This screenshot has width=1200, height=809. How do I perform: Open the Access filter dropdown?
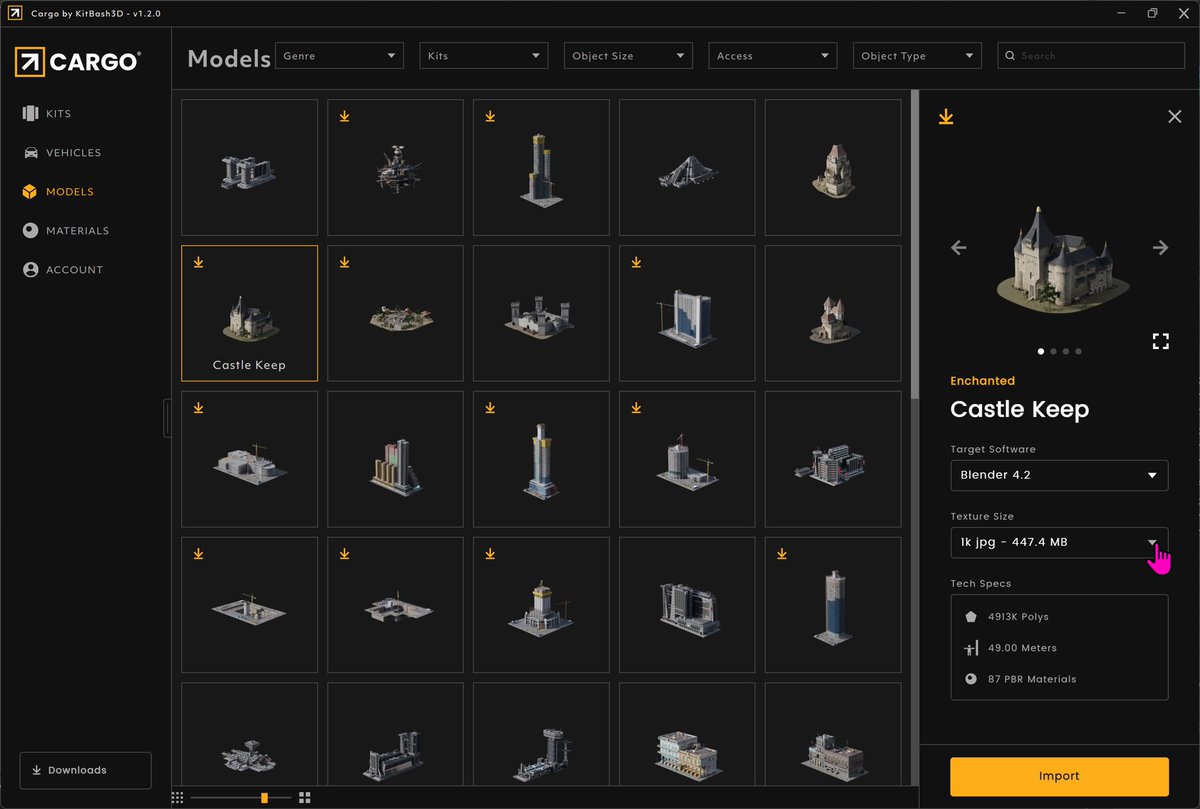tap(773, 56)
